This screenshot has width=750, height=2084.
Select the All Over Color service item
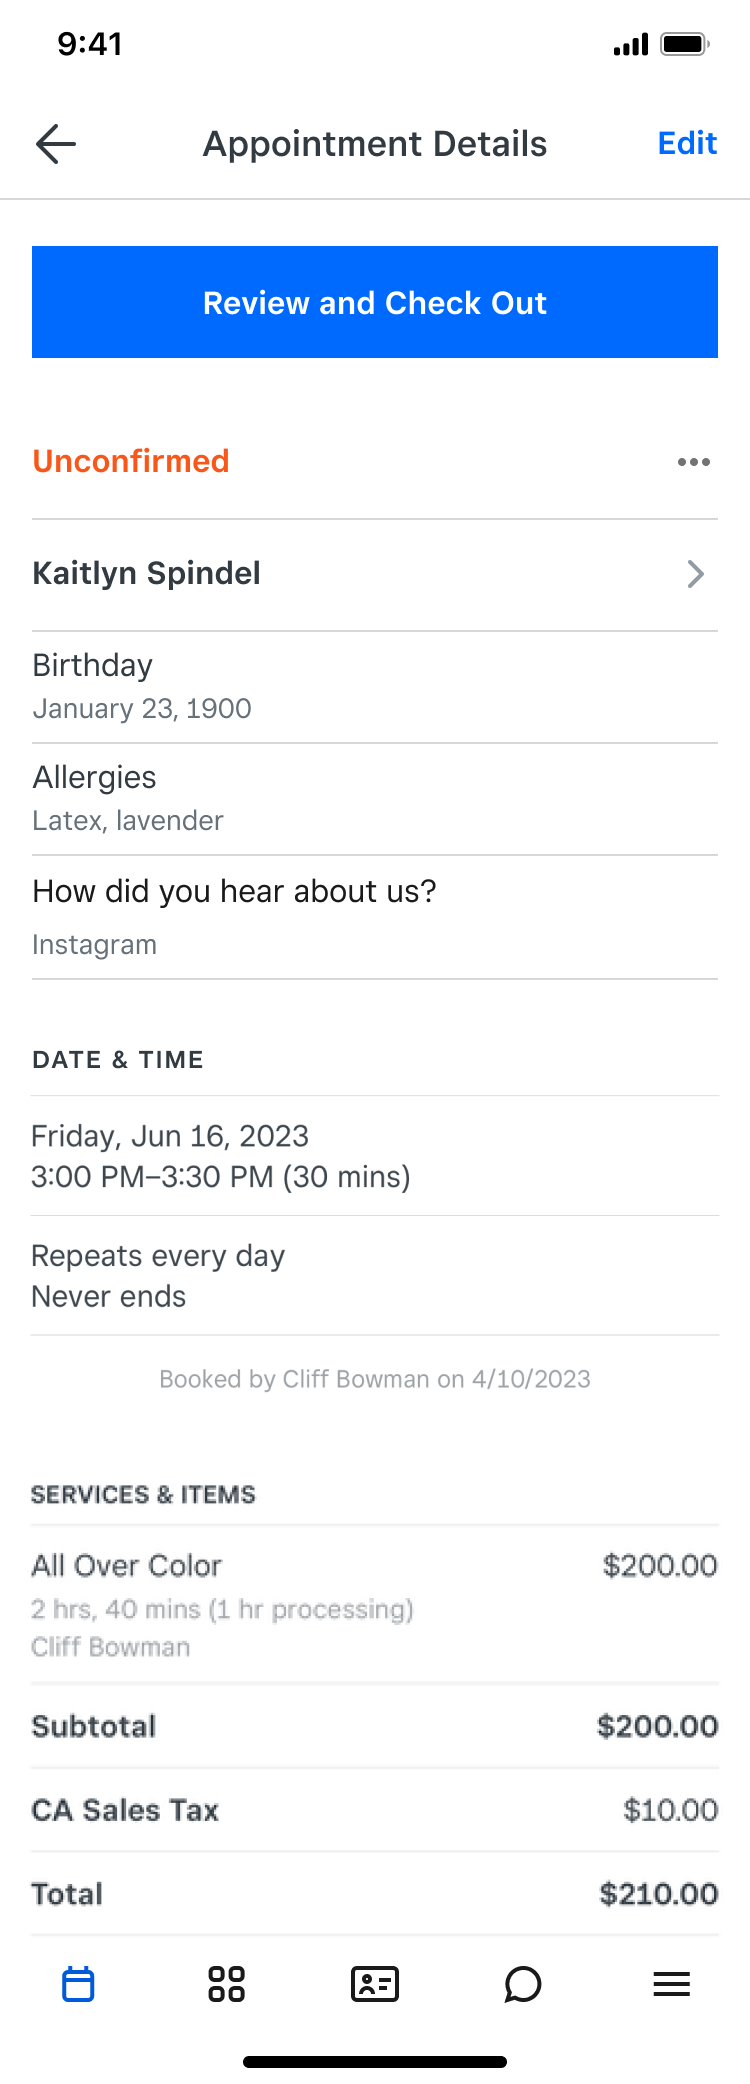point(375,1605)
